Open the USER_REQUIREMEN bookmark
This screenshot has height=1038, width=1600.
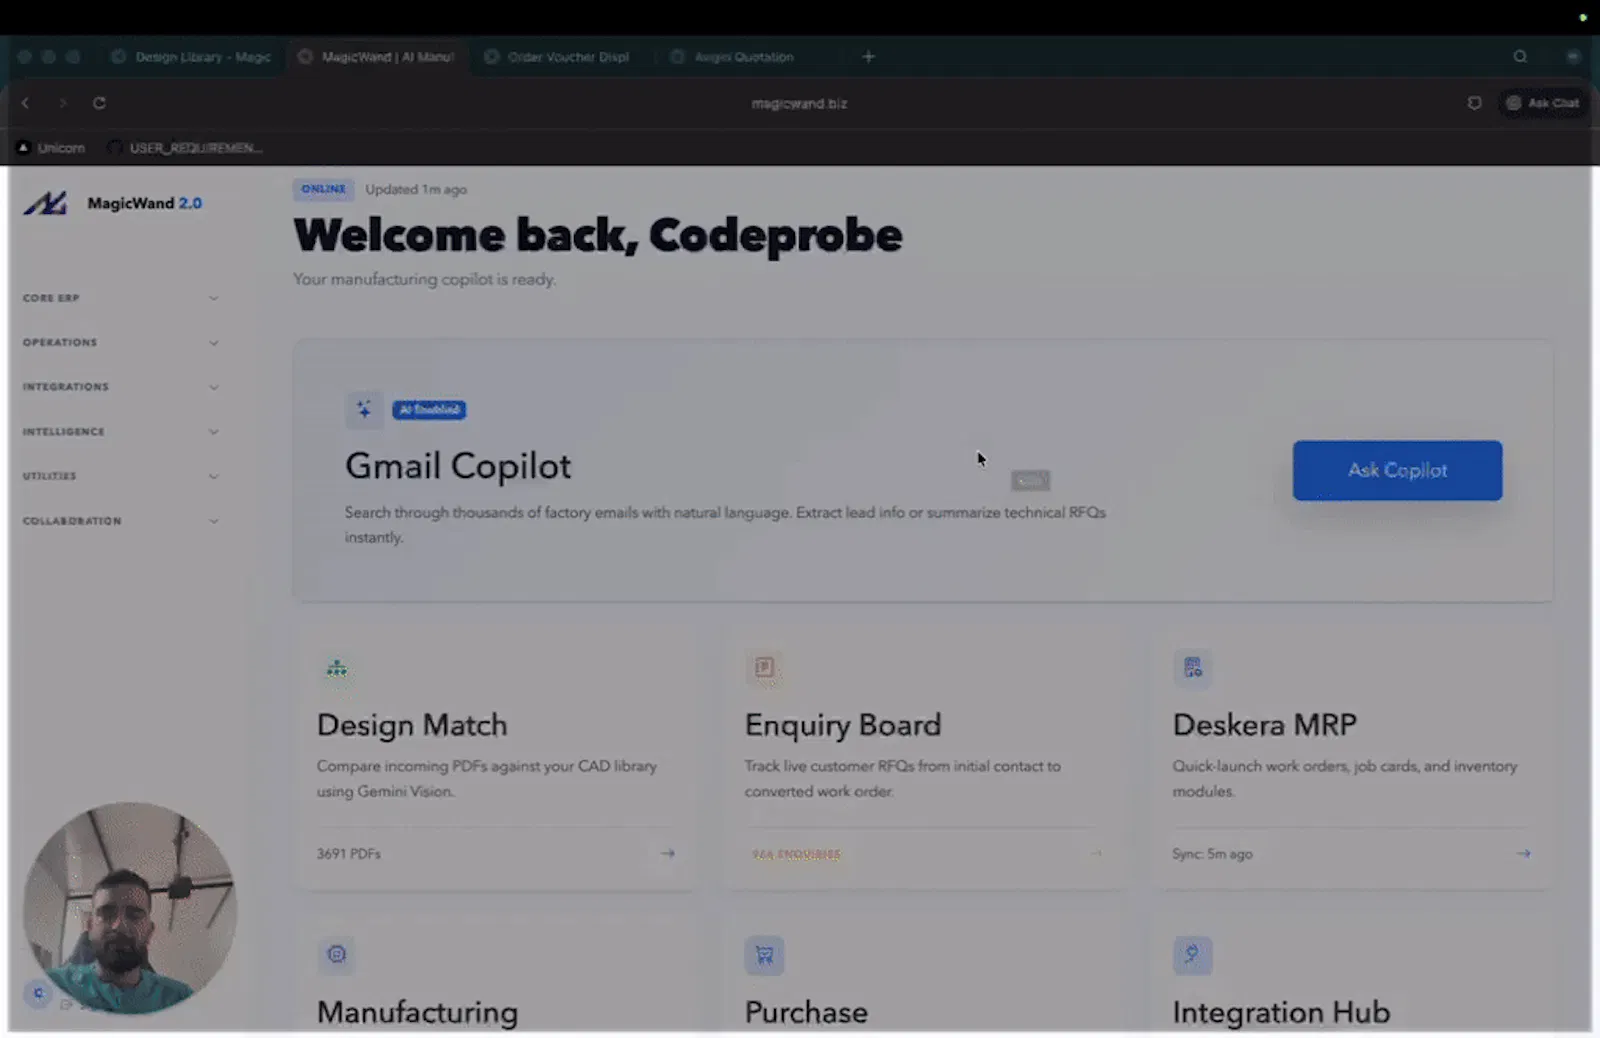[x=185, y=148]
